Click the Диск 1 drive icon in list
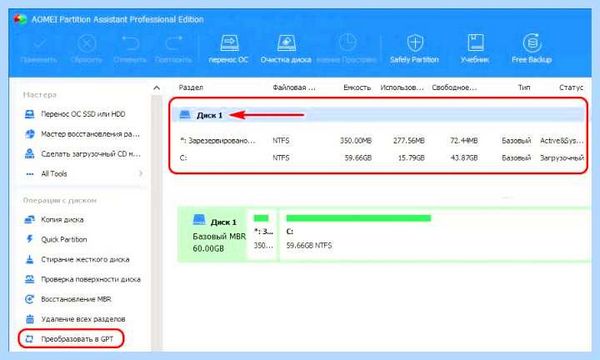 tap(185, 114)
